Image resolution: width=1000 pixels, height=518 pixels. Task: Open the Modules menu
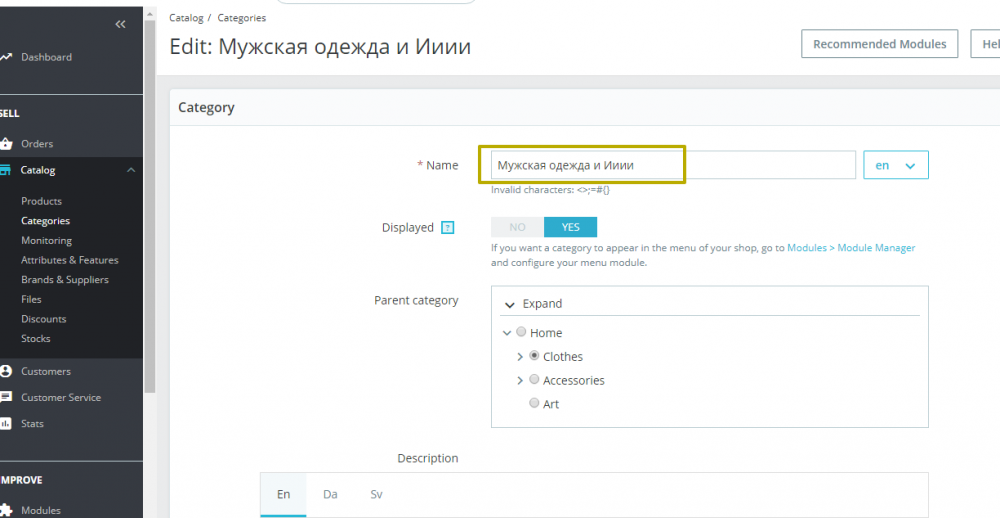pos(41,510)
